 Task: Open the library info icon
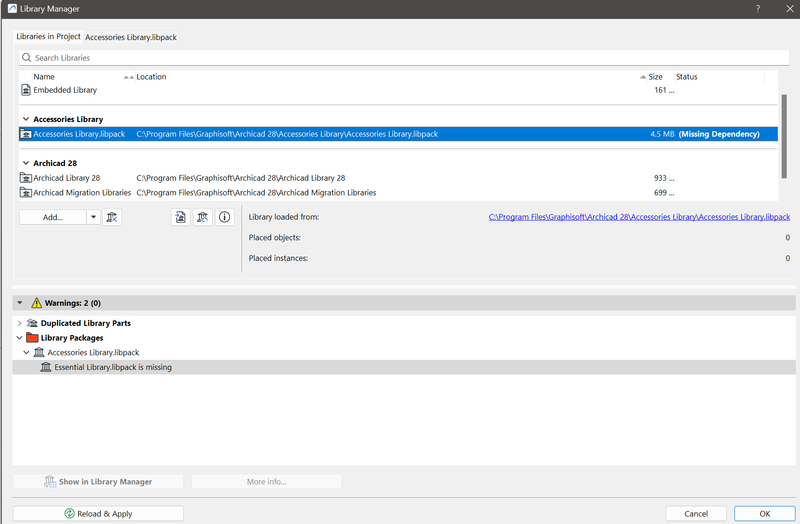click(x=224, y=217)
